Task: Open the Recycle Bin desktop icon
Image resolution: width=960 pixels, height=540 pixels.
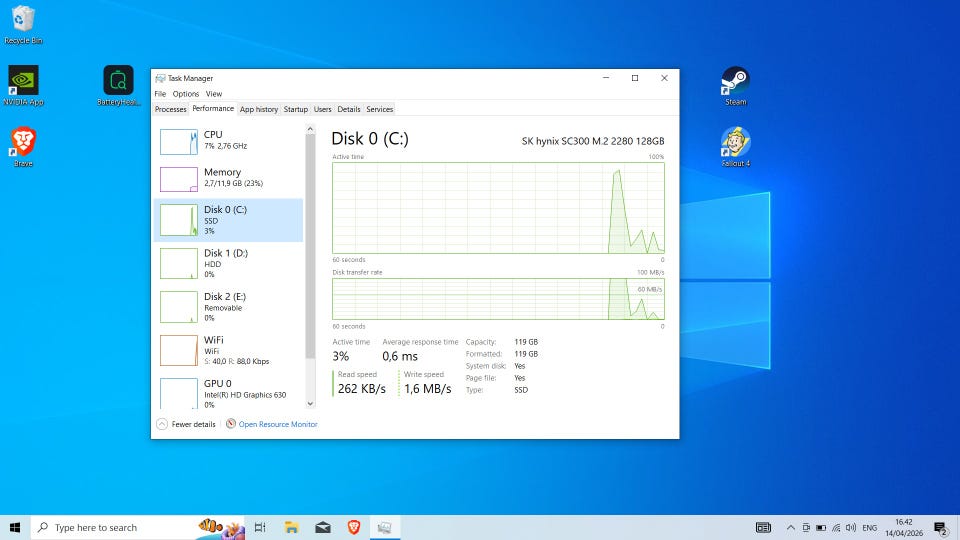Action: click(23, 24)
